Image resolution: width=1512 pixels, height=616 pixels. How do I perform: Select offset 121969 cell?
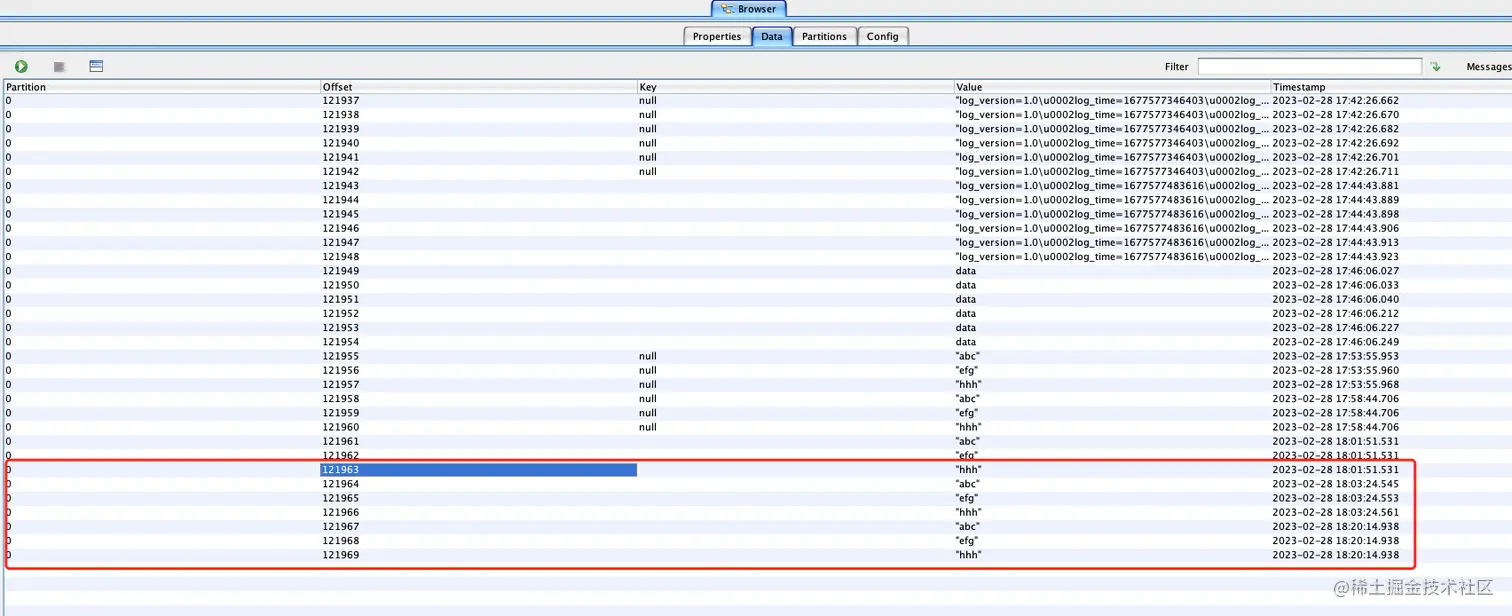[x=478, y=555]
